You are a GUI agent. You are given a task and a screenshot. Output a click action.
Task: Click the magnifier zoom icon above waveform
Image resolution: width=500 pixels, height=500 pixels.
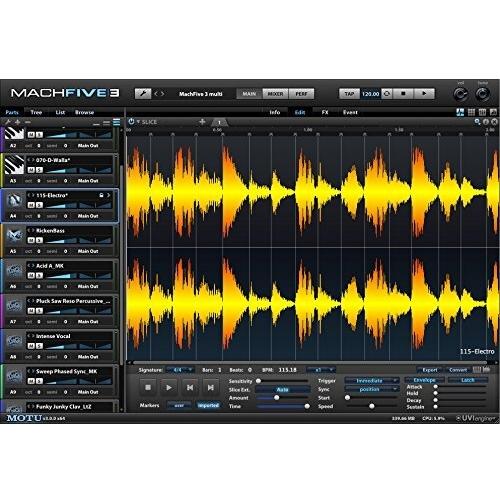[x=477, y=122]
